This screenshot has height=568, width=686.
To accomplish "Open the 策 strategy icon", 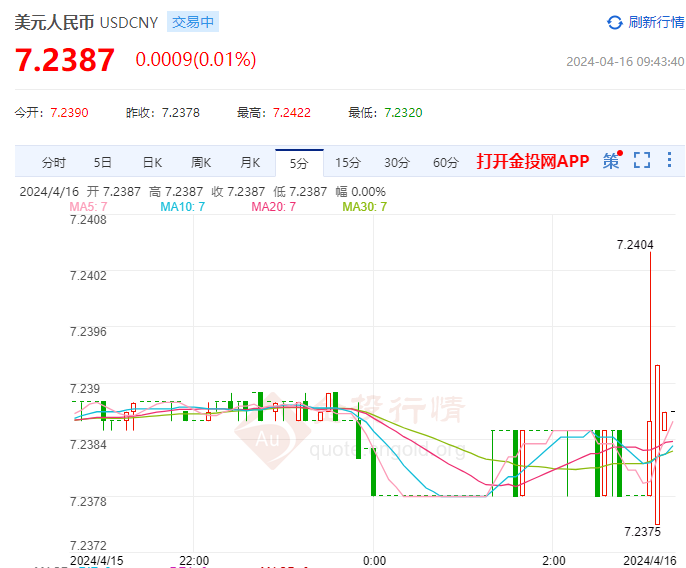I will click(611, 161).
